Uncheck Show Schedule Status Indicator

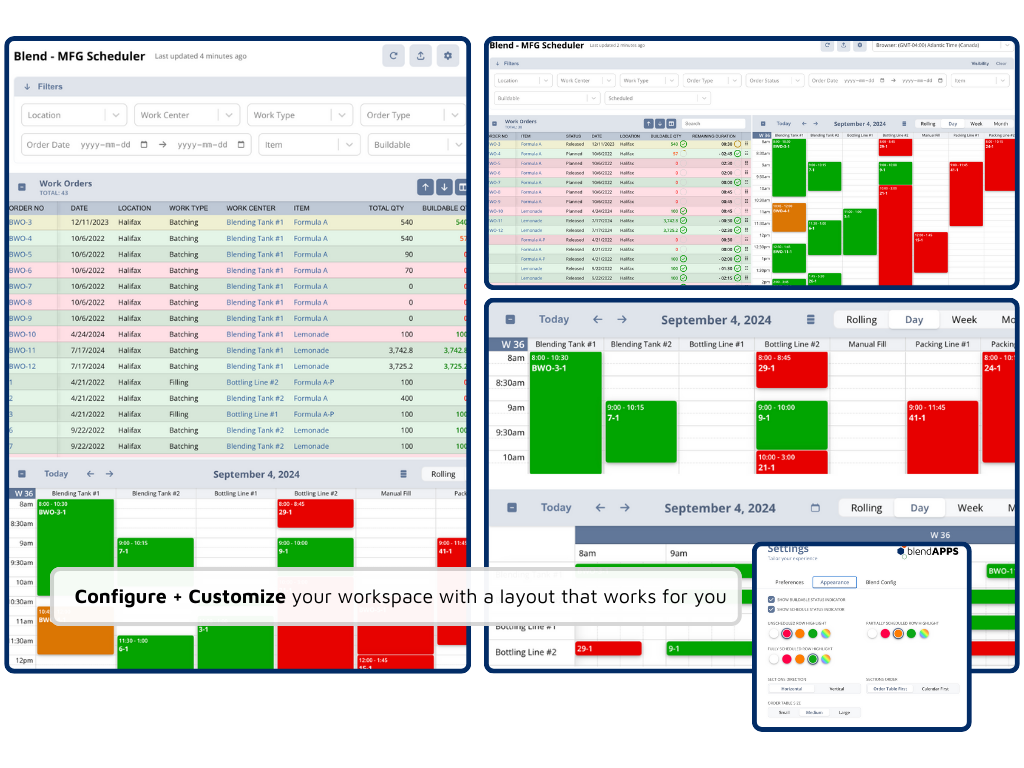tap(771, 608)
